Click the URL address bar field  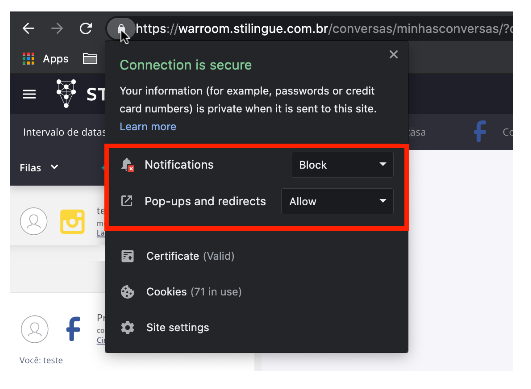pos(323,29)
